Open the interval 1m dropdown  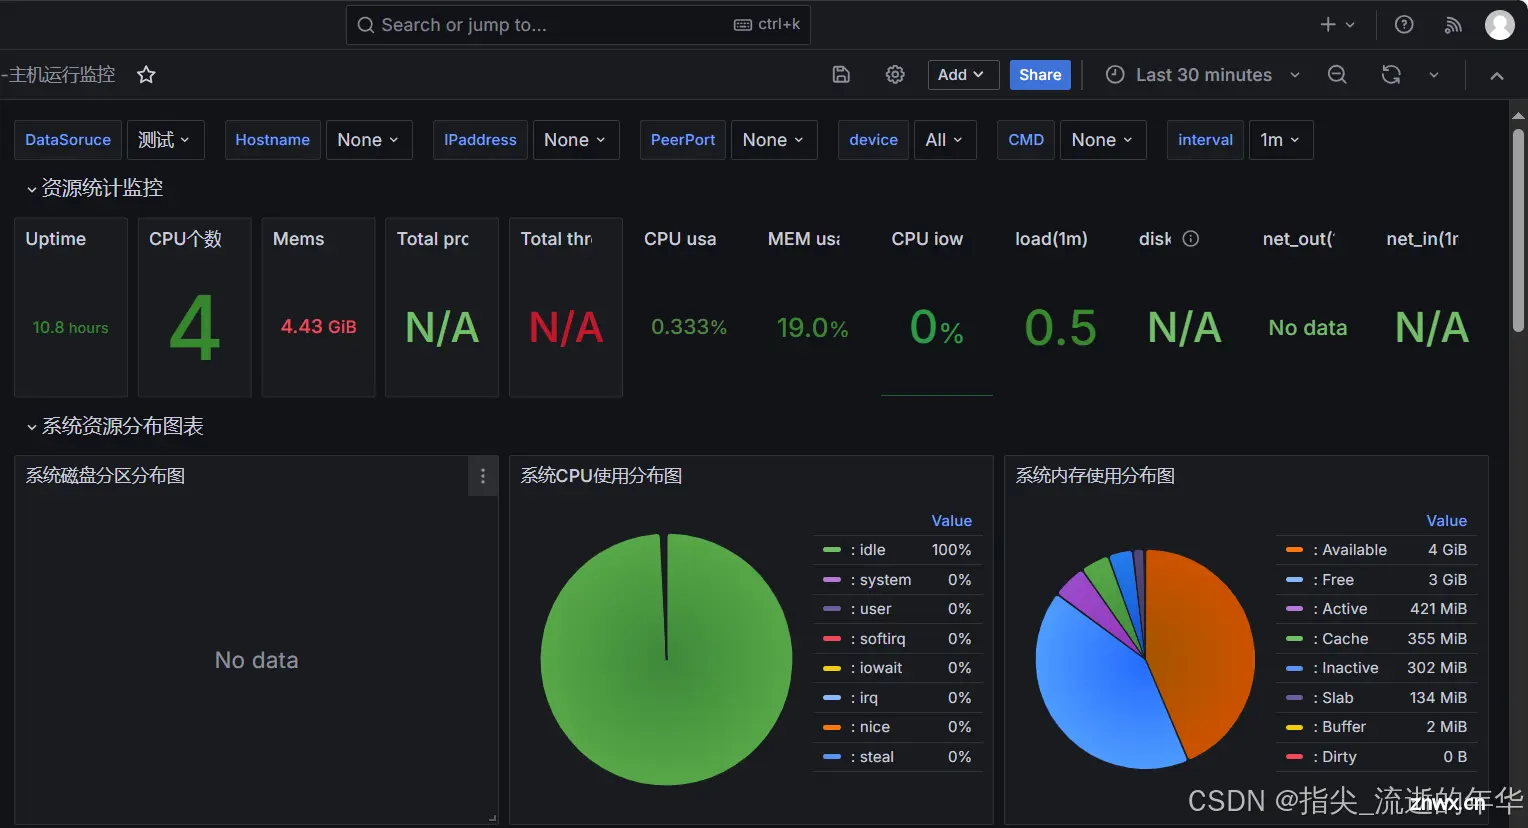pyautogui.click(x=1281, y=140)
